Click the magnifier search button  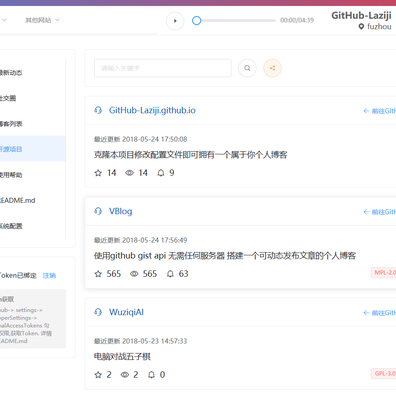click(247, 68)
